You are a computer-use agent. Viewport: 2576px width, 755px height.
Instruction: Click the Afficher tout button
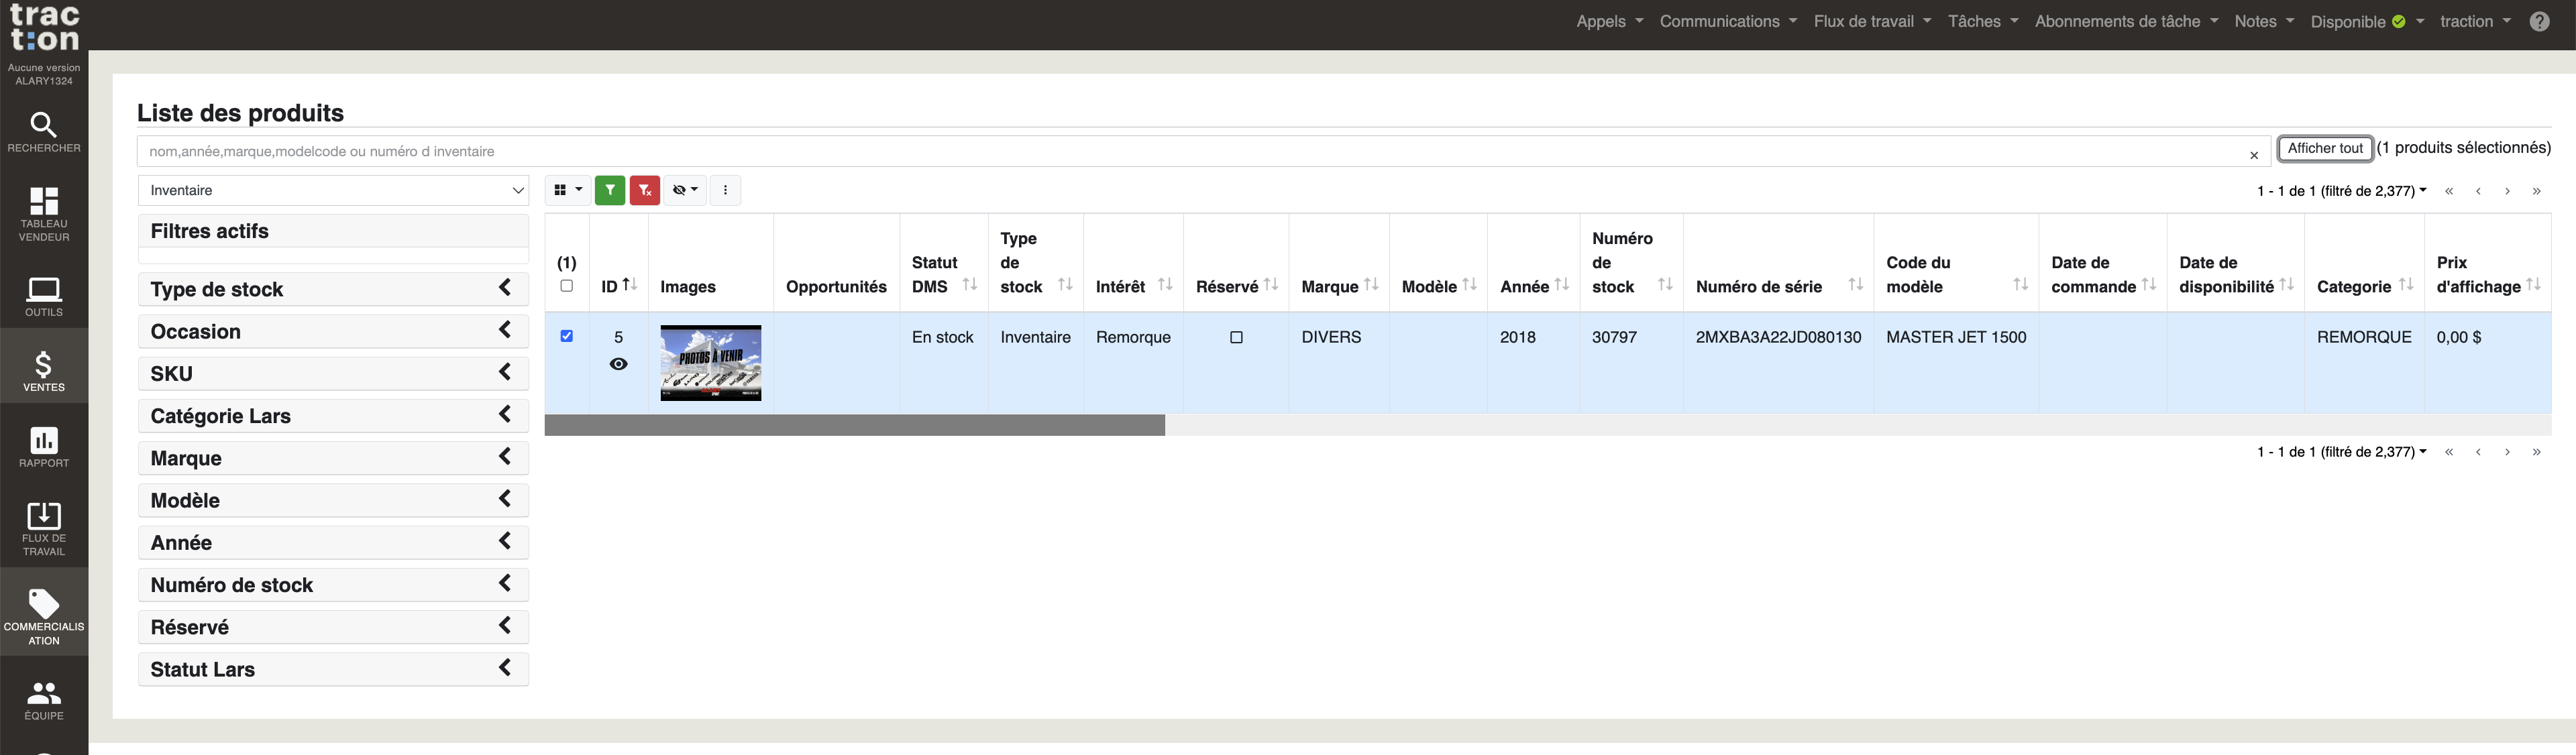point(2325,148)
